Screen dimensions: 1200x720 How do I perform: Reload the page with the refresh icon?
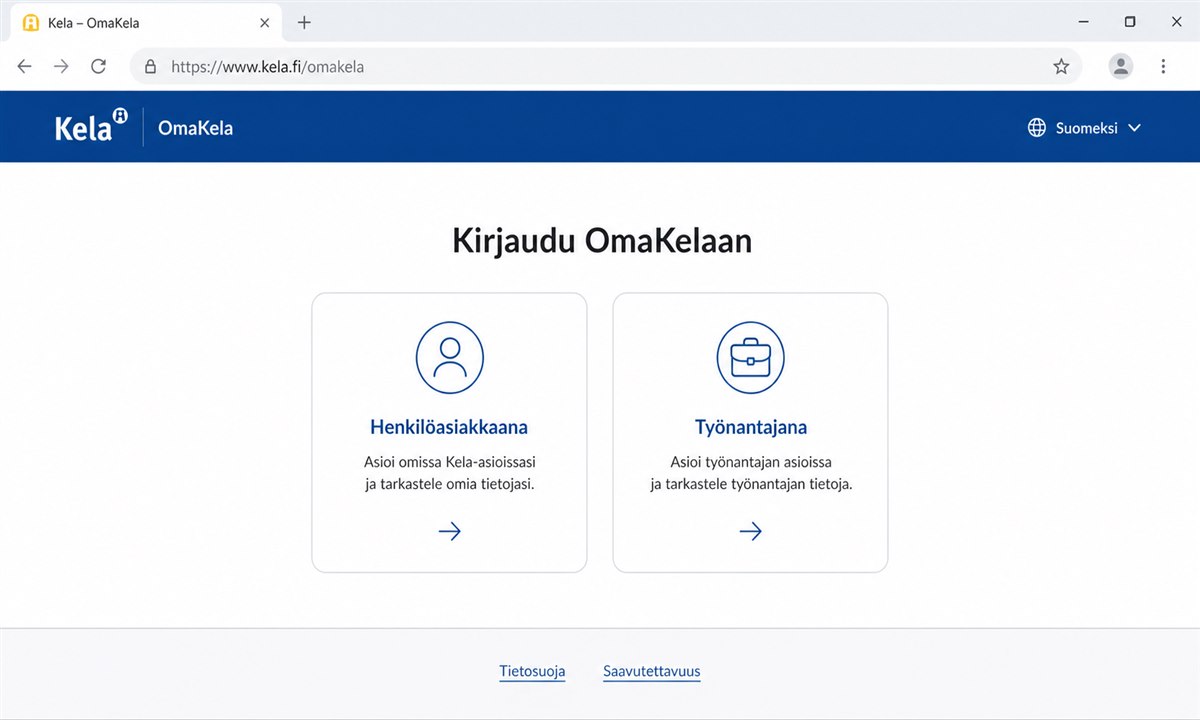pyautogui.click(x=98, y=66)
